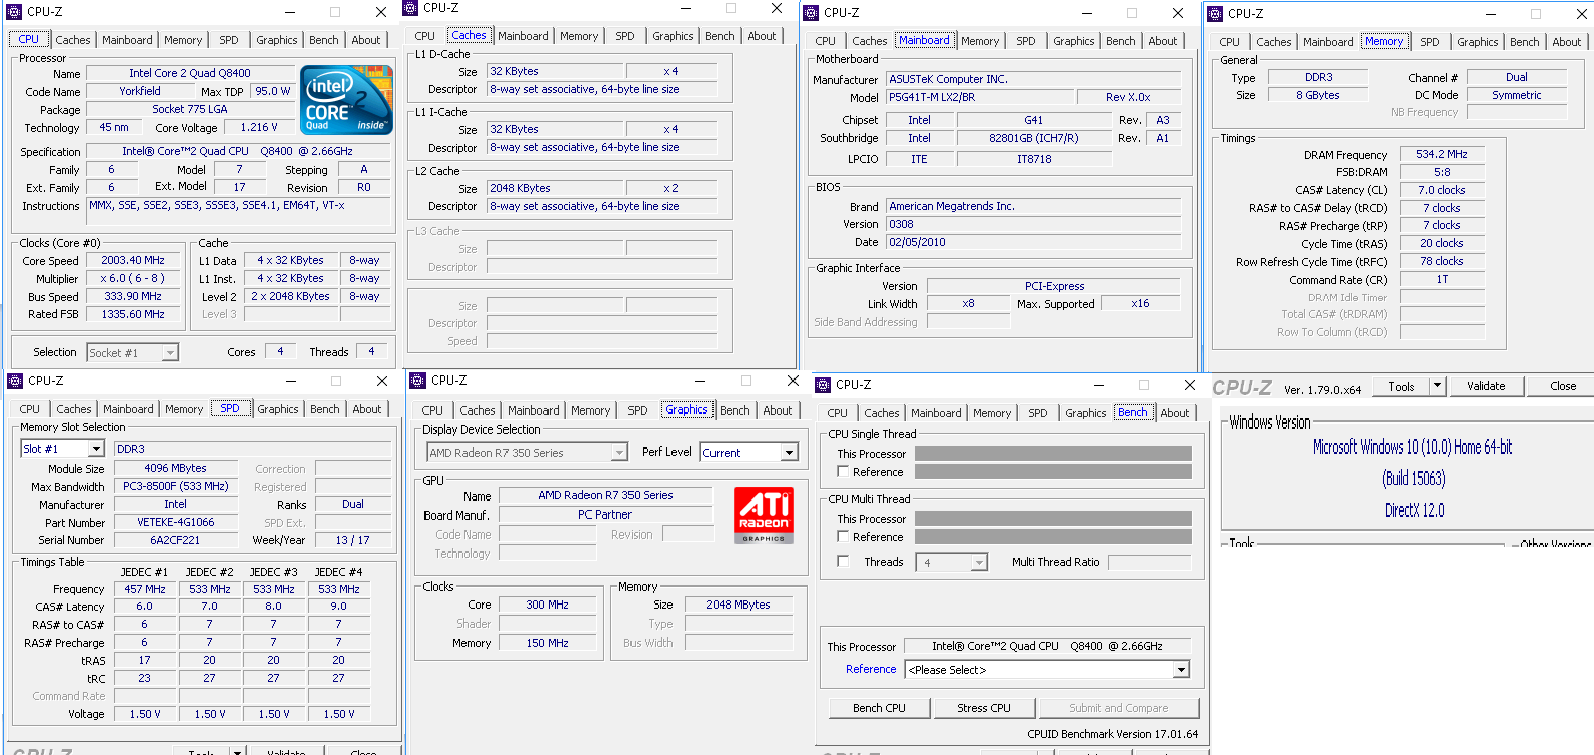Screen dimensions: 1594x755
Task: Click the CPU Name field Intel Core 2 Quad Q8400
Action: (x=190, y=73)
